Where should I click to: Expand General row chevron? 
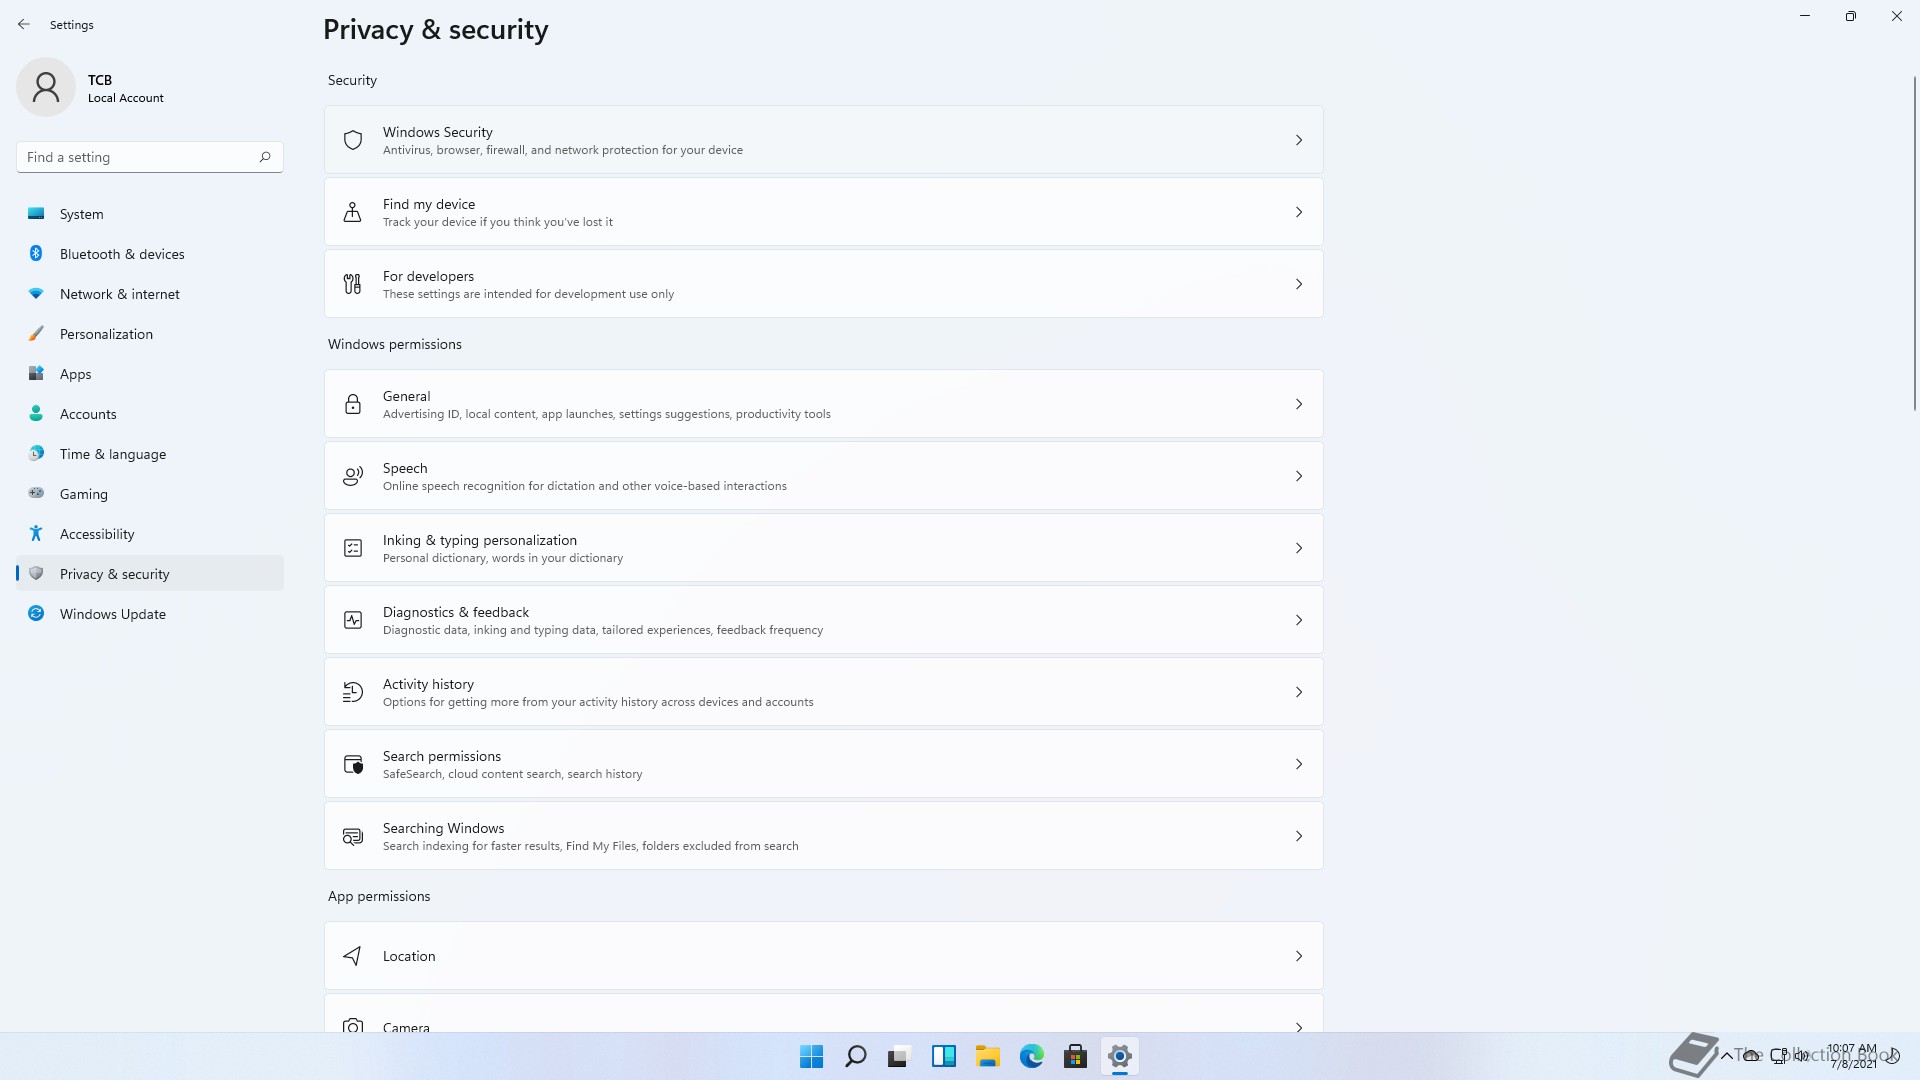[1299, 404]
